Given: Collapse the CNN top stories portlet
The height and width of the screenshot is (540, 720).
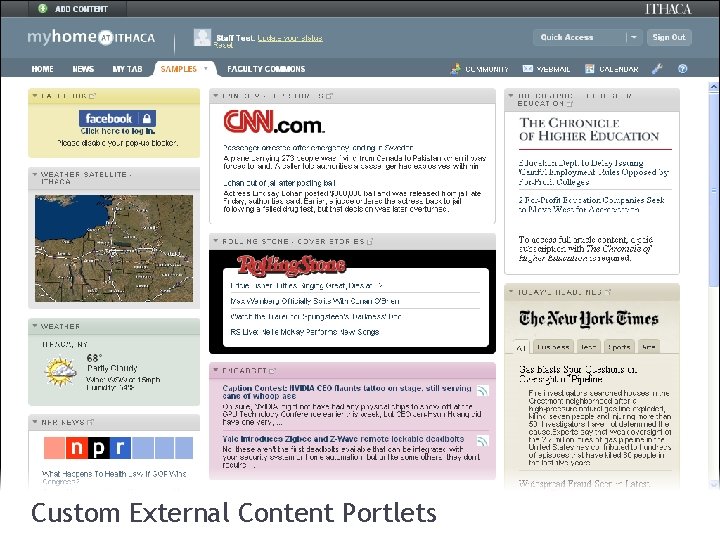Looking at the screenshot, I should click(215, 96).
